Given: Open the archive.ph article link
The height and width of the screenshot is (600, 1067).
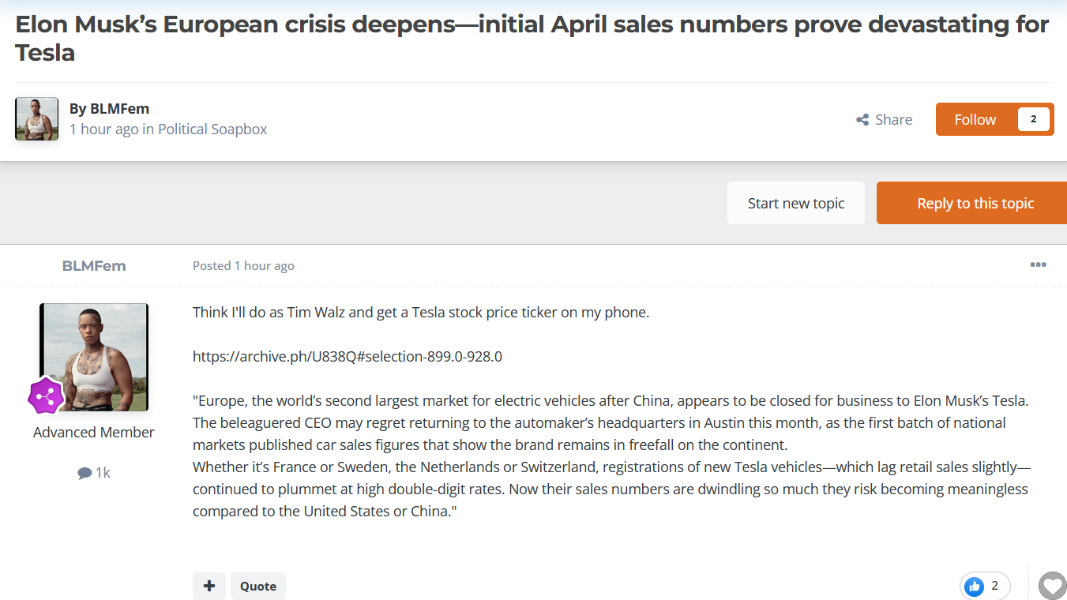Looking at the screenshot, I should [347, 356].
